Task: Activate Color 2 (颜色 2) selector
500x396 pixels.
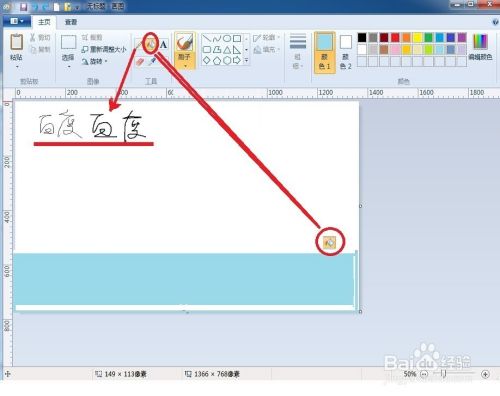Action: pos(346,52)
